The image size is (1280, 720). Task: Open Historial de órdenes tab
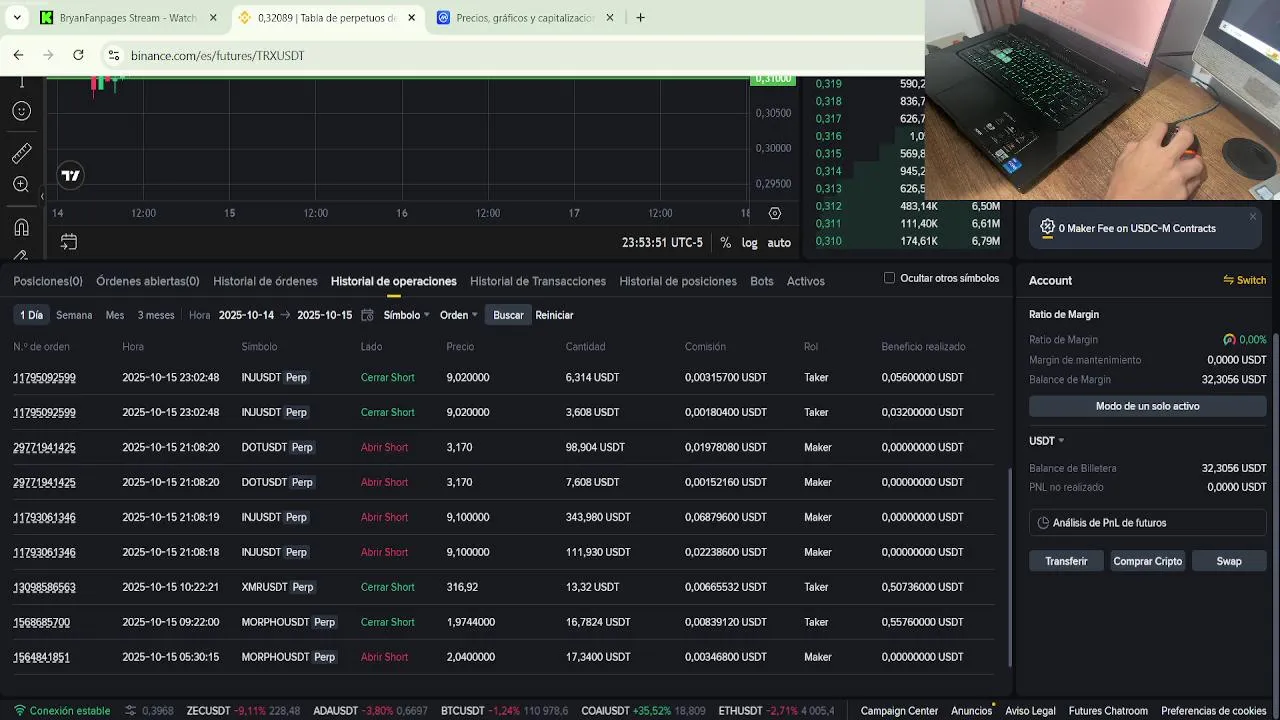265,281
